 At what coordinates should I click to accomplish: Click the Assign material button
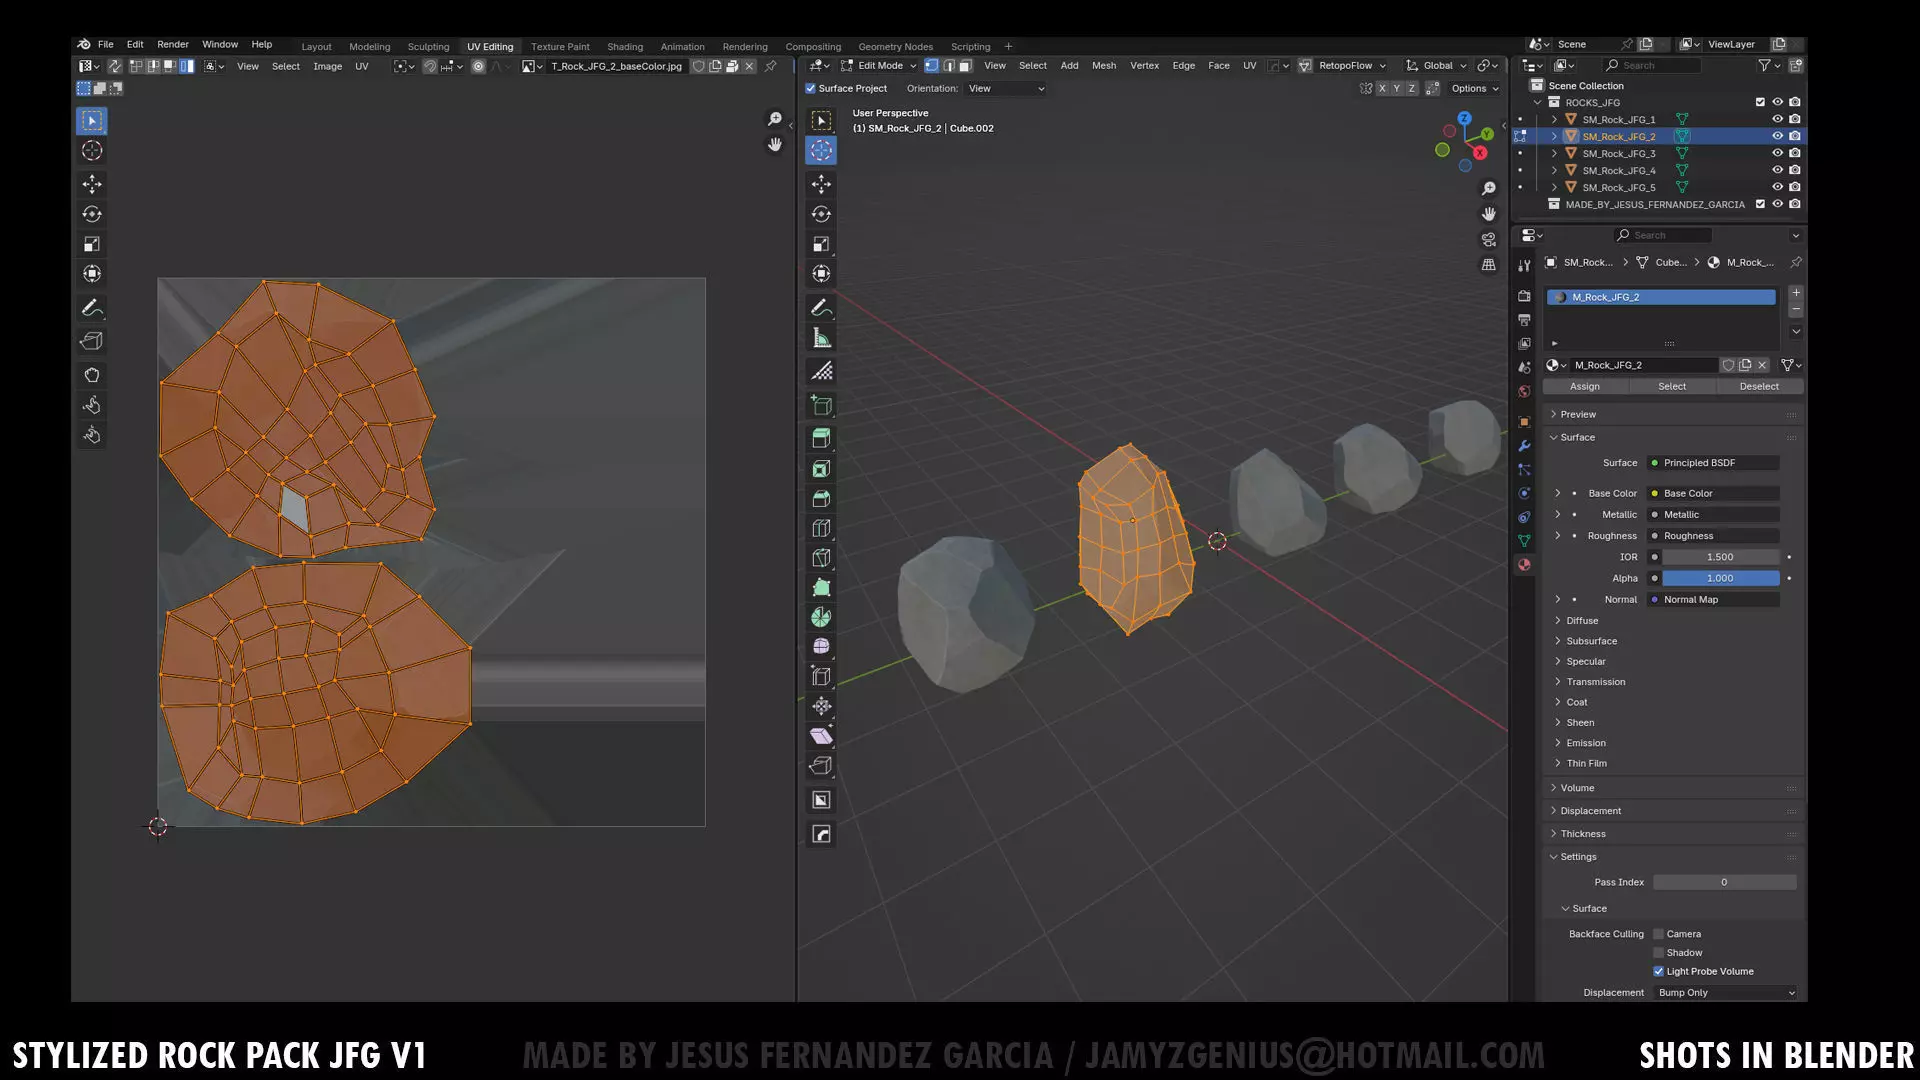pyautogui.click(x=1585, y=387)
